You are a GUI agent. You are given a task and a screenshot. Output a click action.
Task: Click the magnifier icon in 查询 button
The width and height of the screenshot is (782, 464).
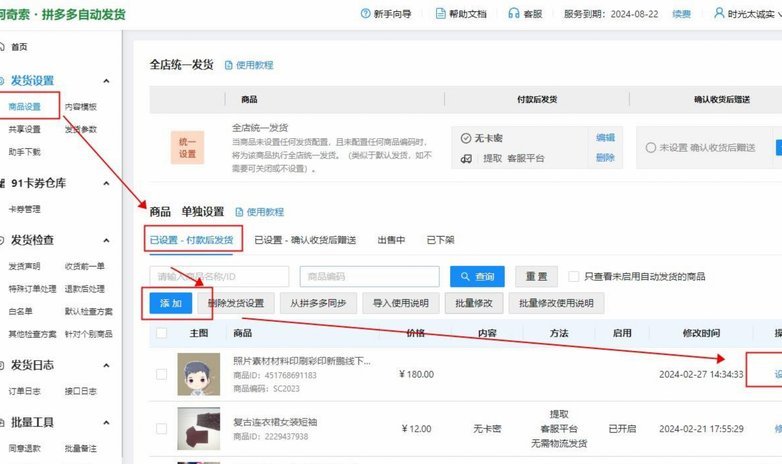tap(465, 276)
